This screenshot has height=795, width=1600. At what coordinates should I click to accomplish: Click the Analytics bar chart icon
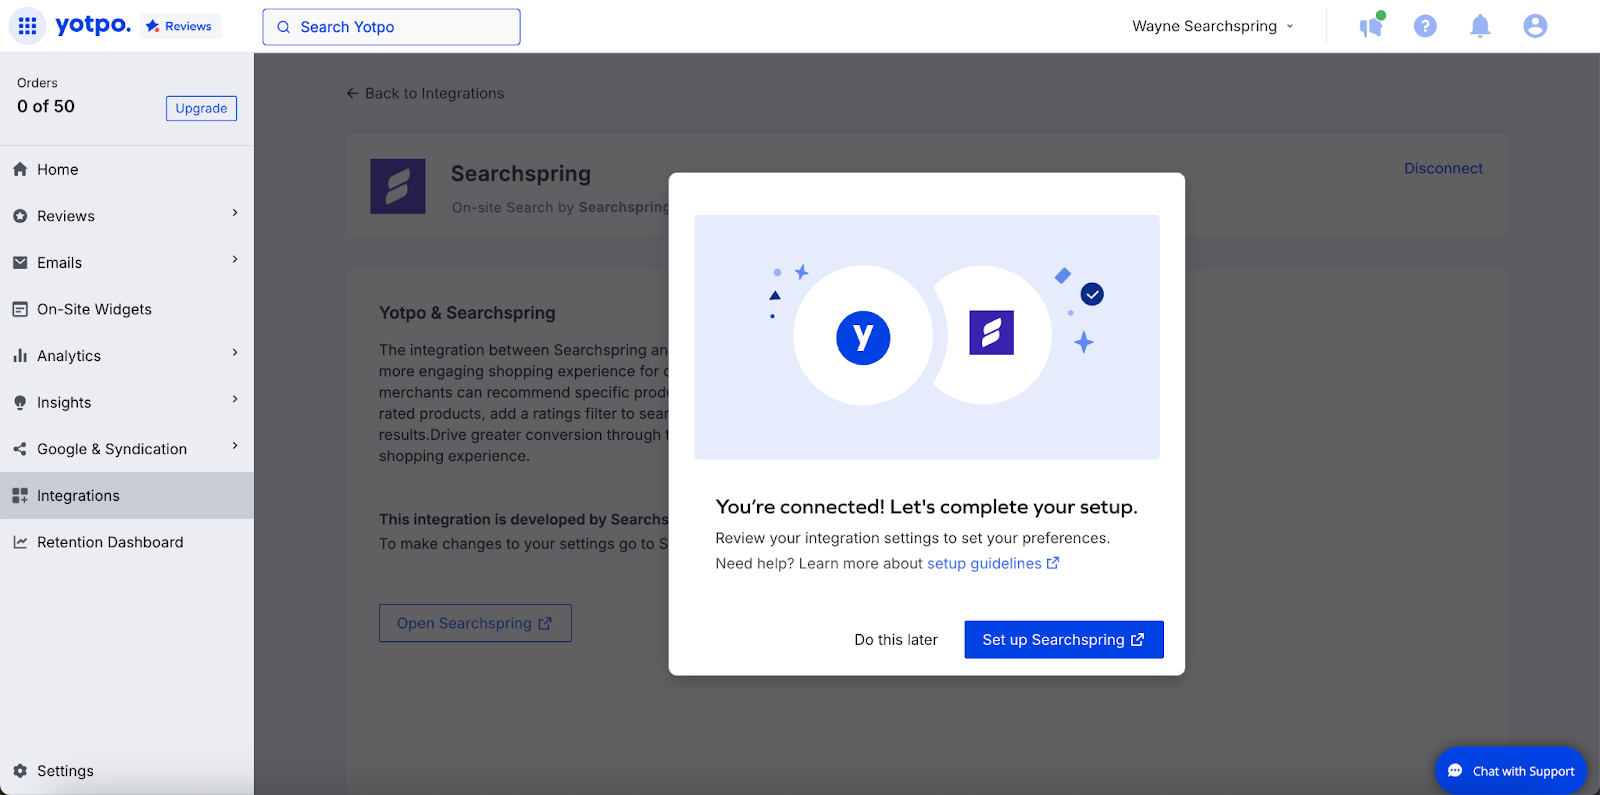click(20, 356)
